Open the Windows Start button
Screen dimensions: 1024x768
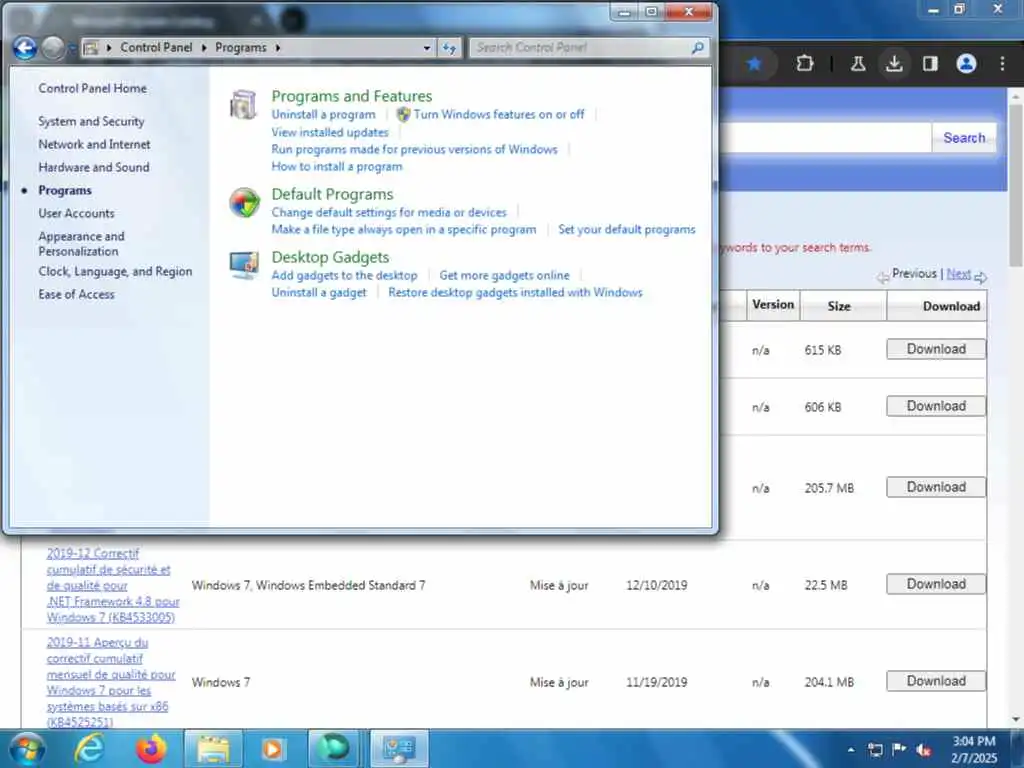27,749
